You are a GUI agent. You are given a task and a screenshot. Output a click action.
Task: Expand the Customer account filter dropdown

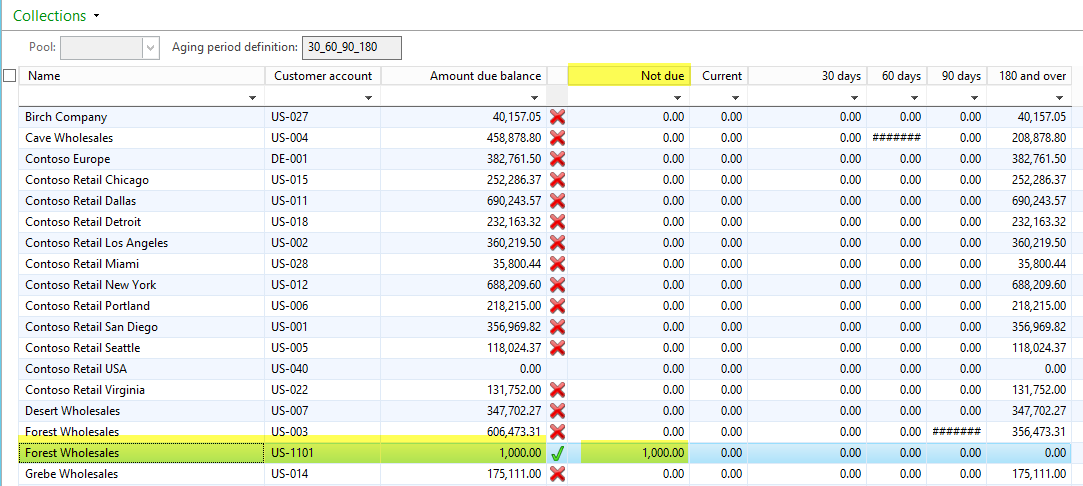pyautogui.click(x=369, y=98)
